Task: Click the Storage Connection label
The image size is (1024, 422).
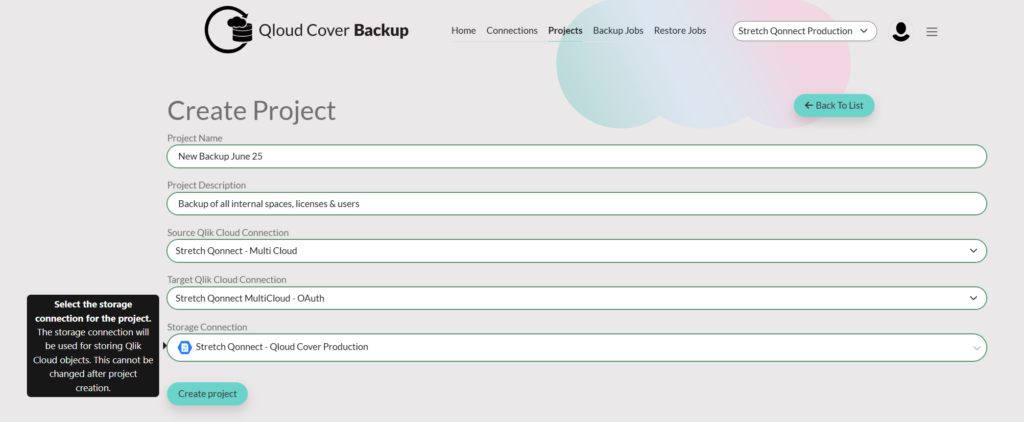Action: (207, 327)
